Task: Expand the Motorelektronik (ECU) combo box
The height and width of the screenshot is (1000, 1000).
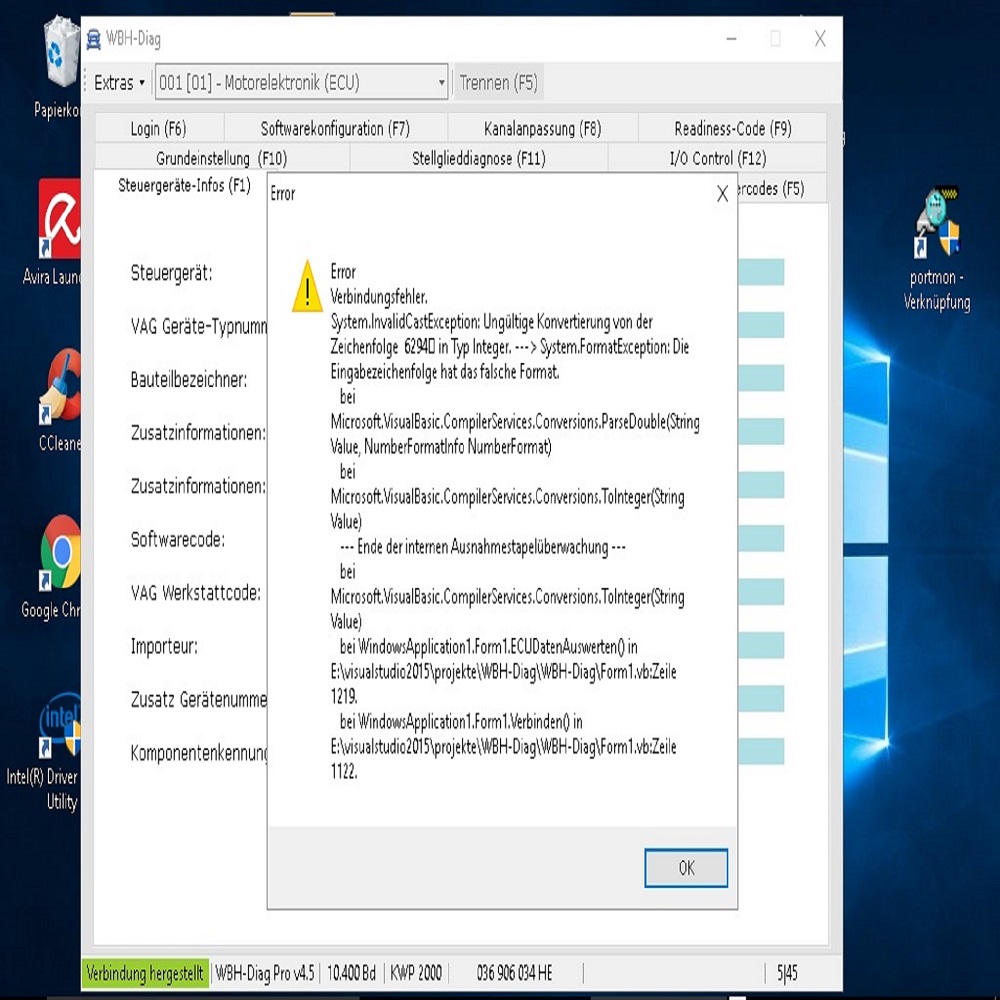Action: 441,83
